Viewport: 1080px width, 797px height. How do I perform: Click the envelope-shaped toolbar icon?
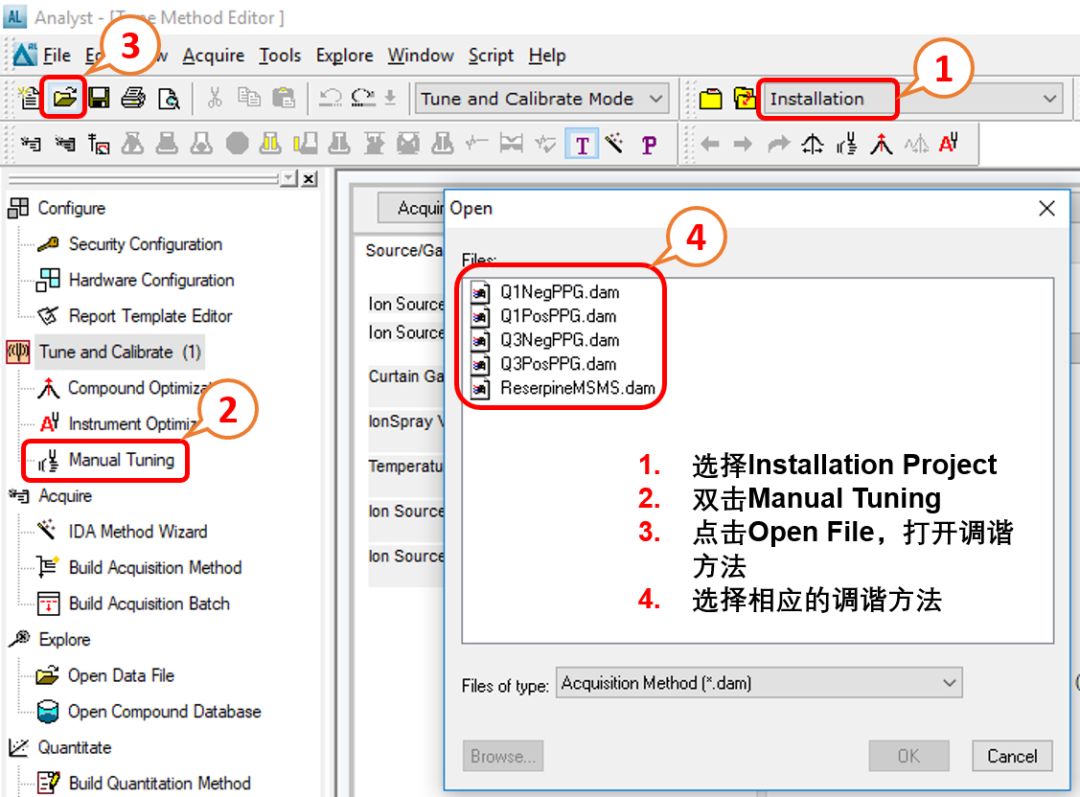click(408, 144)
